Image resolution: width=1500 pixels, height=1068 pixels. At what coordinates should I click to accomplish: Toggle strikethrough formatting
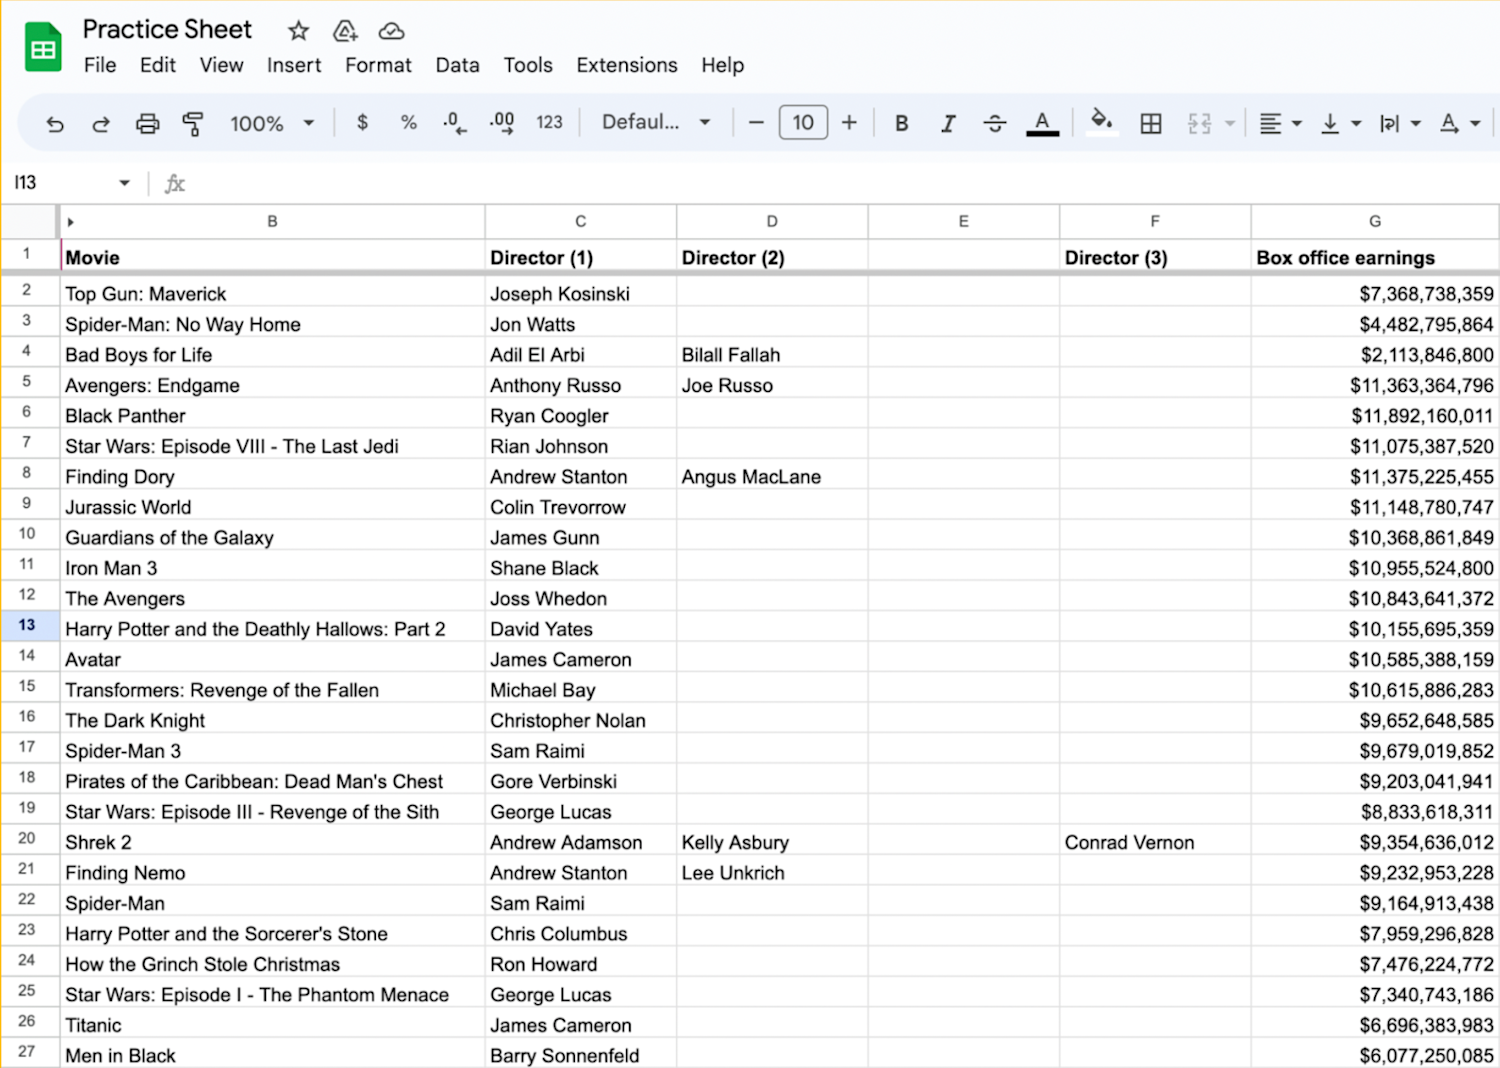pos(995,123)
